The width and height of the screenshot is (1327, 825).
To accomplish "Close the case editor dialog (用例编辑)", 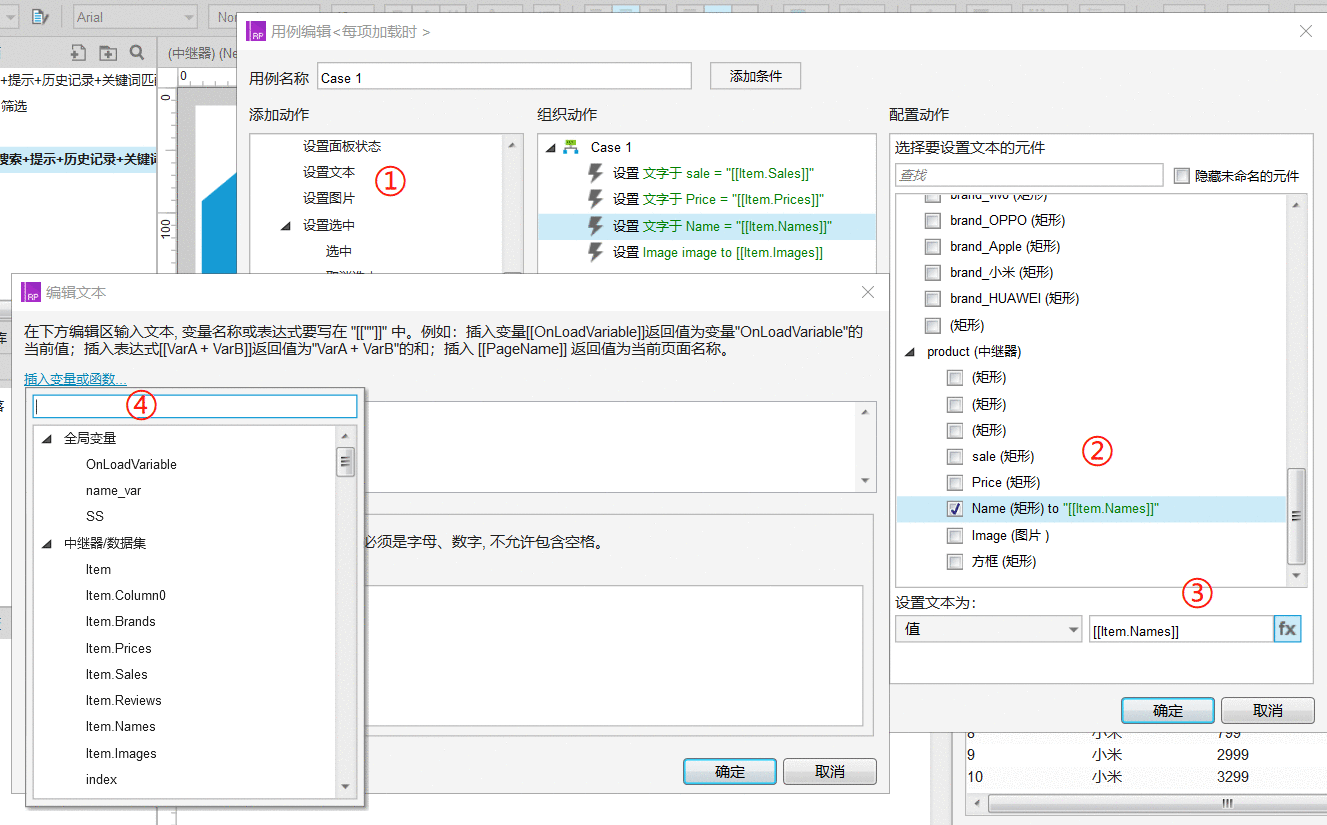I will click(1305, 32).
